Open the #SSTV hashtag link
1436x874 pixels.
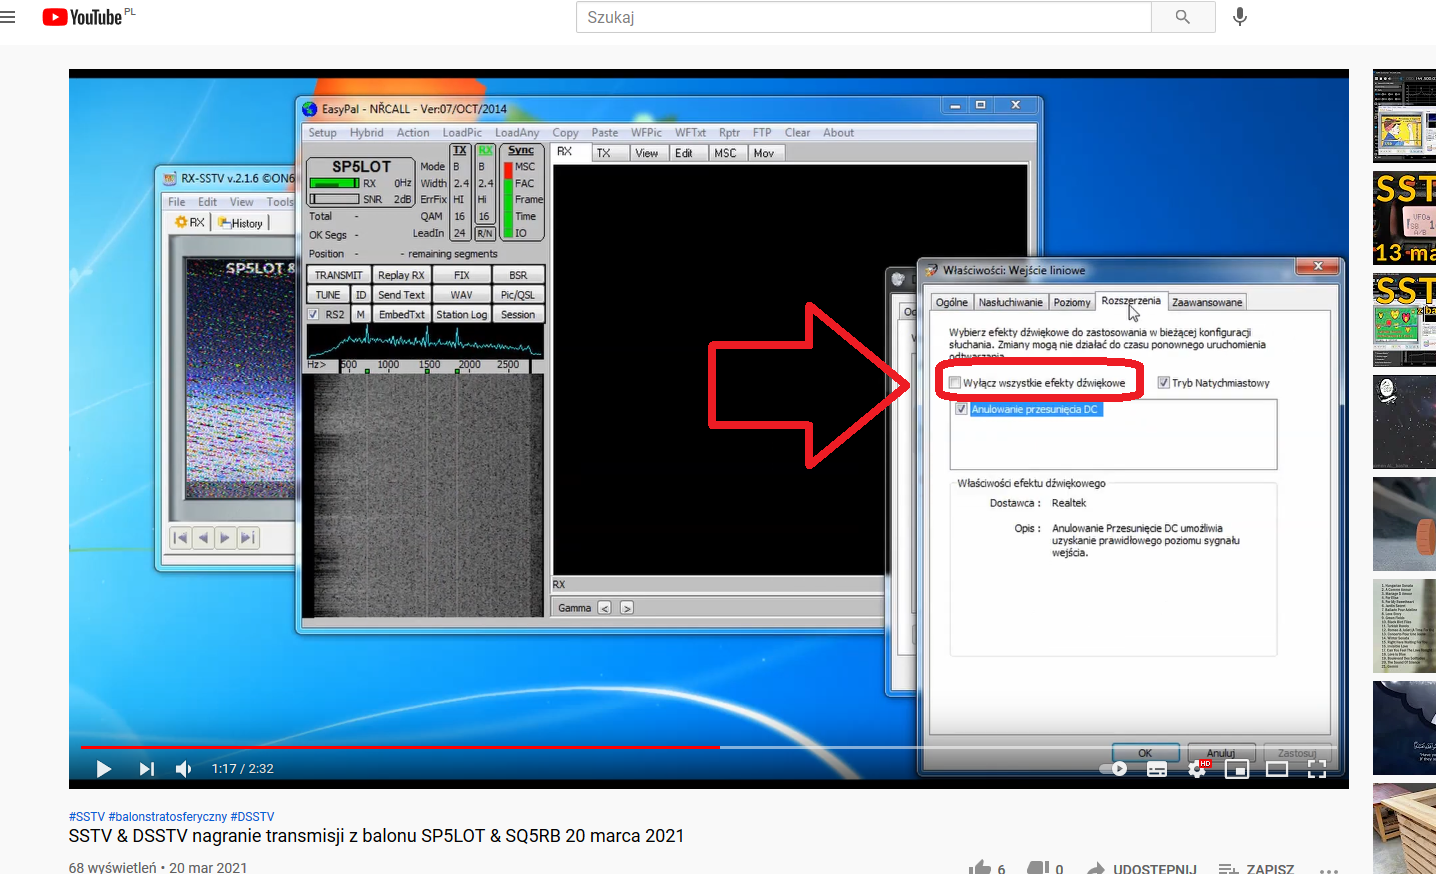[87, 817]
